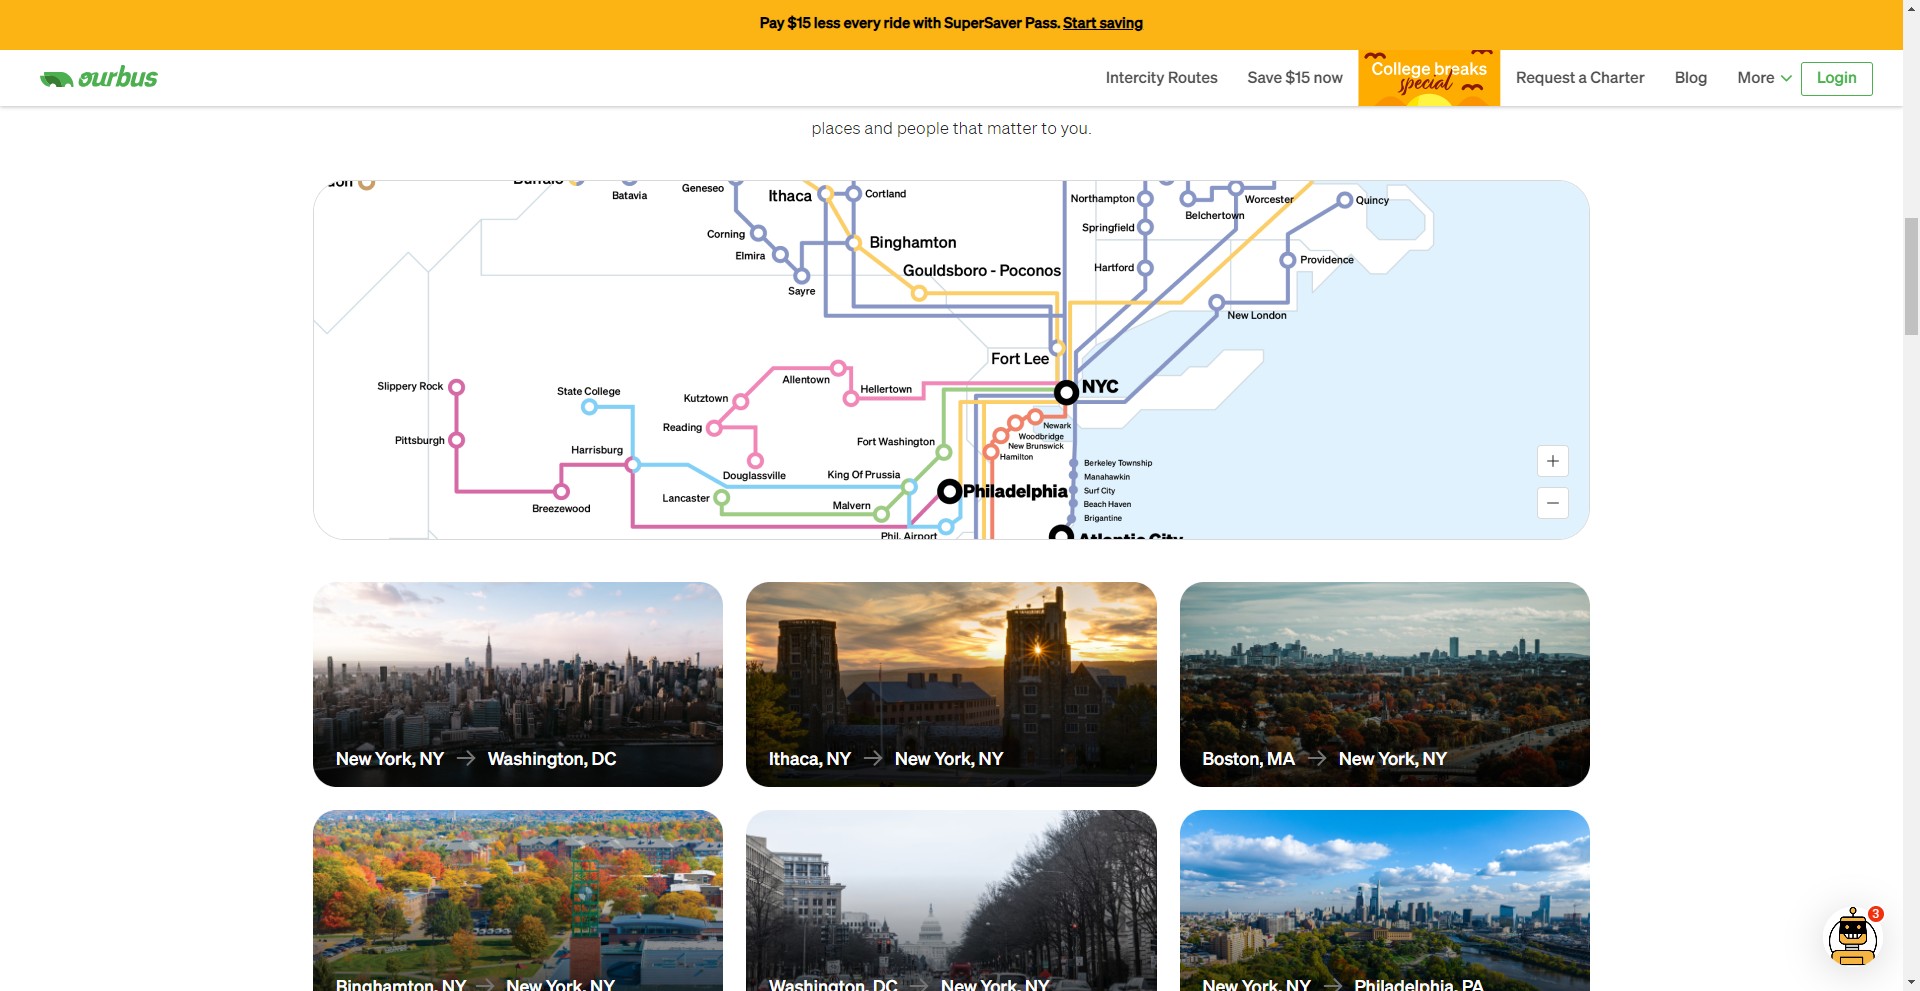Zoom out on the route map

coord(1552,503)
